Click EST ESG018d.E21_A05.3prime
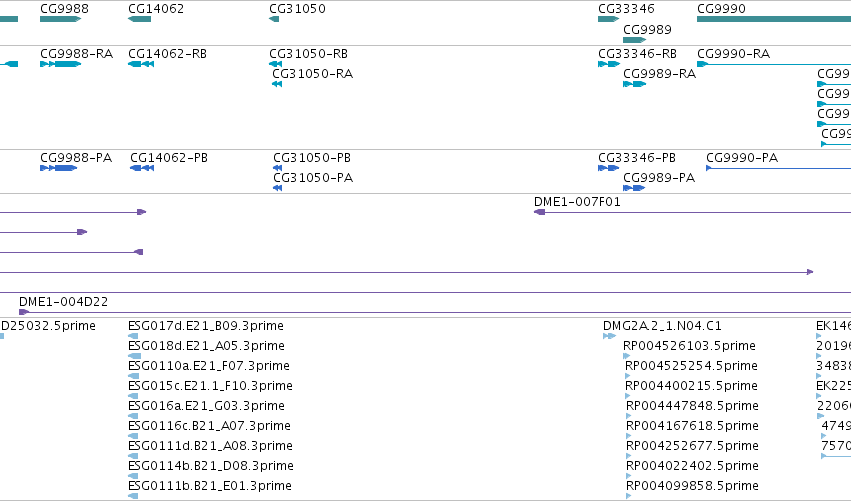 click(206, 346)
